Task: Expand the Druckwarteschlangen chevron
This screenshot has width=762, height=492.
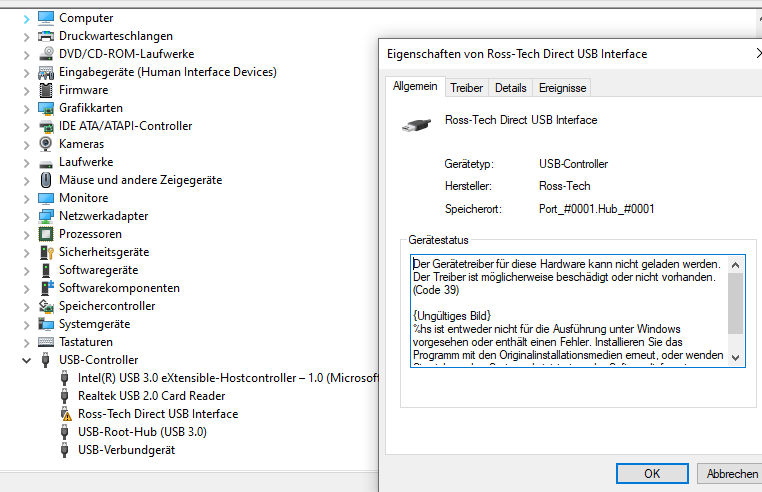Action: click(26, 37)
